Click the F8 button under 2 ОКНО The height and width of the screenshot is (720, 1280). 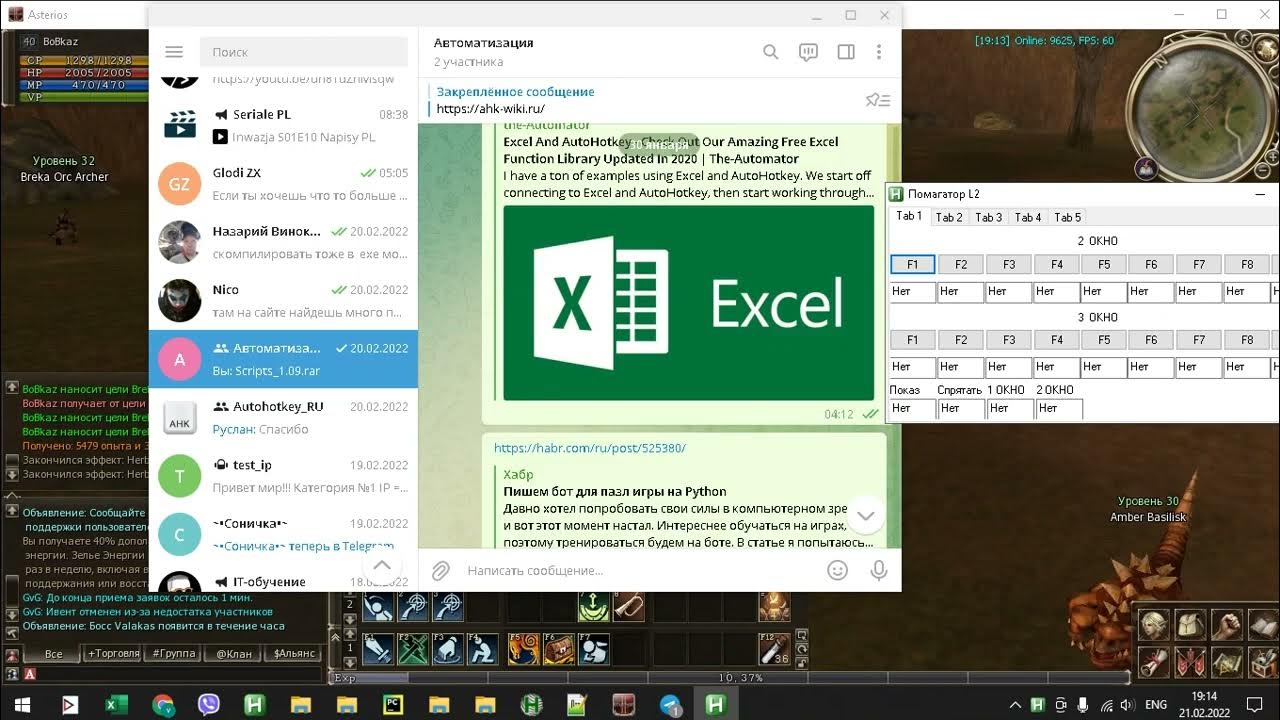1247,264
